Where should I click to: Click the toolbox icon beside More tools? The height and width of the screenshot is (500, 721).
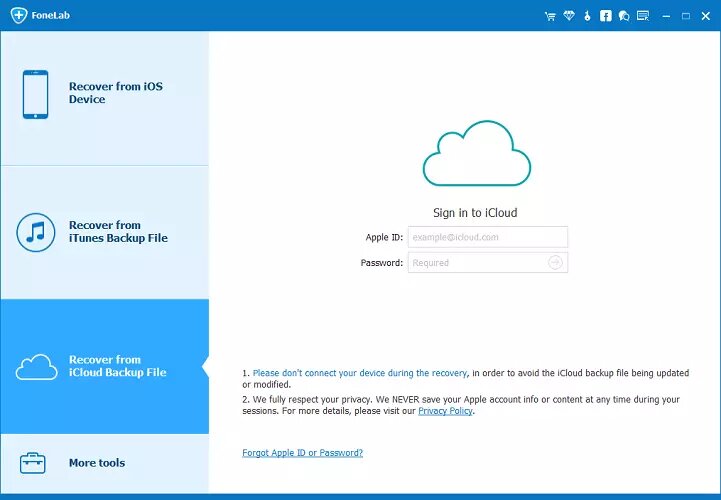[33, 463]
